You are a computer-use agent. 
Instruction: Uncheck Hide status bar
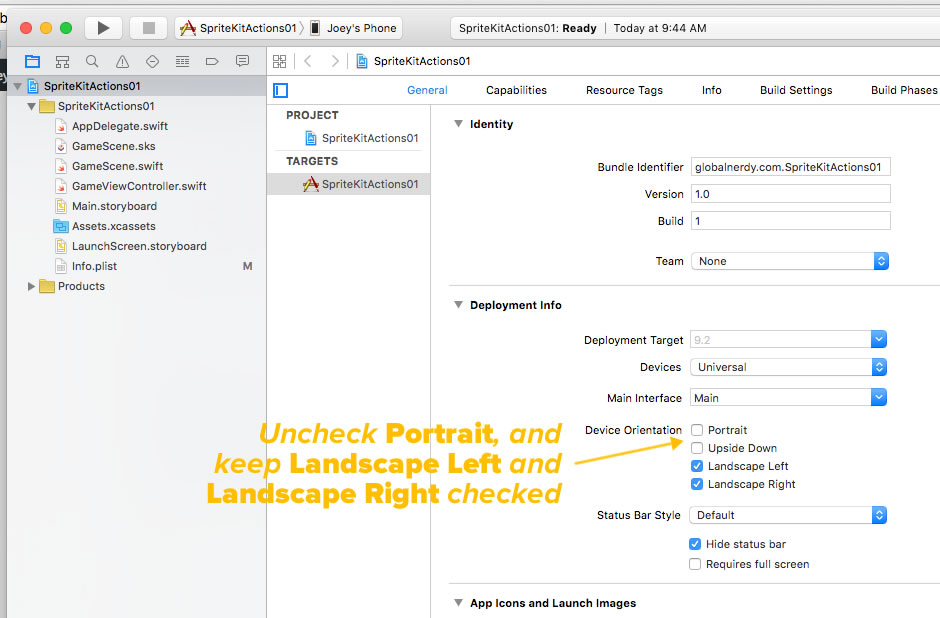tap(695, 544)
